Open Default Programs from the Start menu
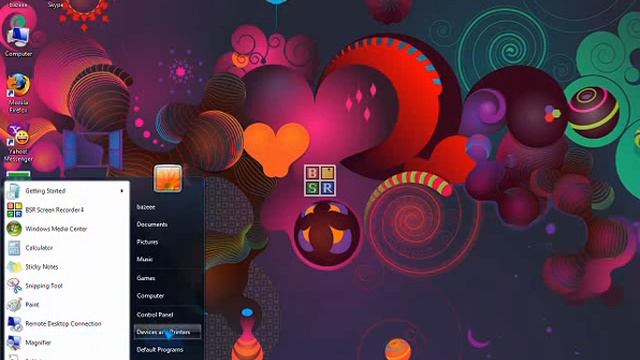The height and width of the screenshot is (360, 640). coord(160,350)
